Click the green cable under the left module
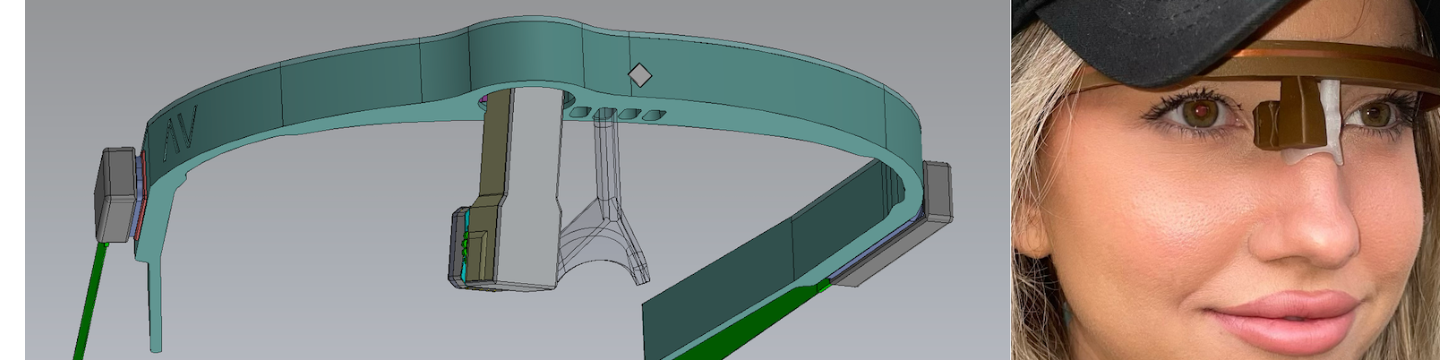The width and height of the screenshot is (1440, 360). [89, 300]
